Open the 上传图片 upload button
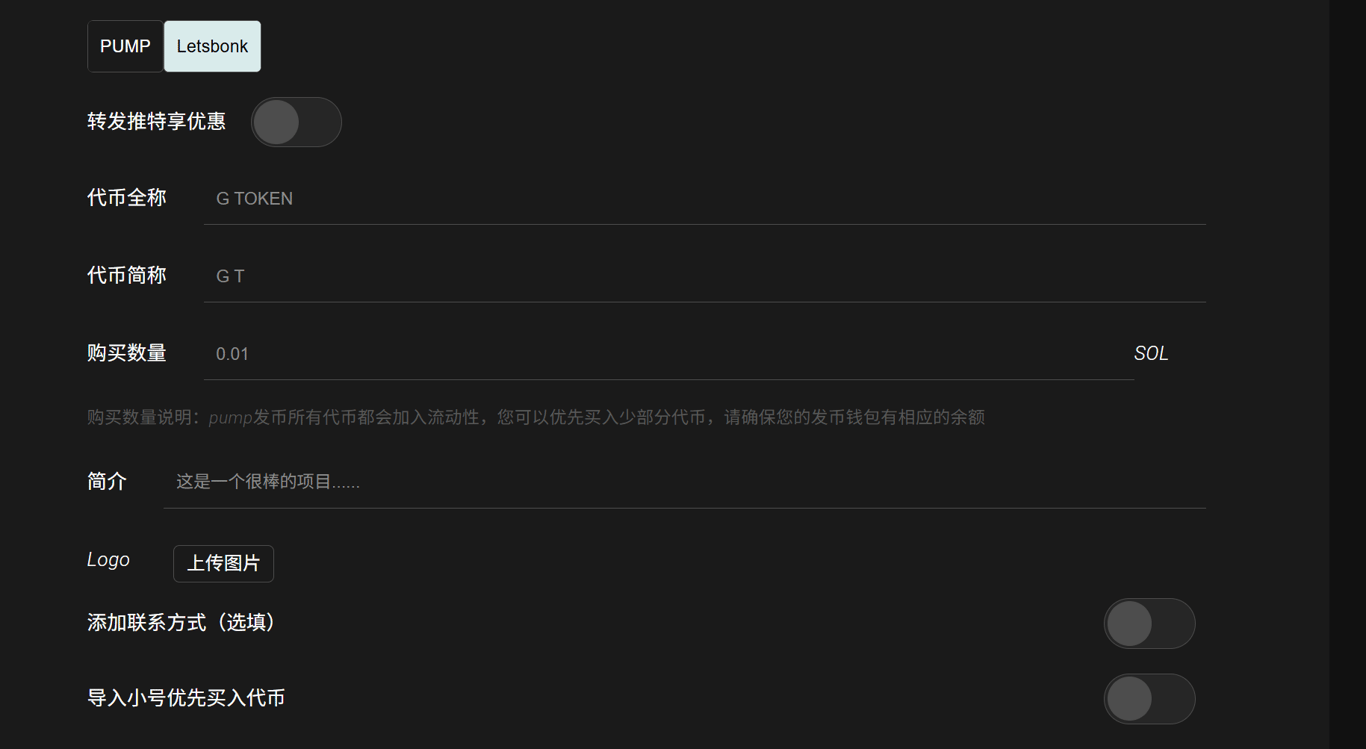This screenshot has height=749, width=1366. pos(223,563)
